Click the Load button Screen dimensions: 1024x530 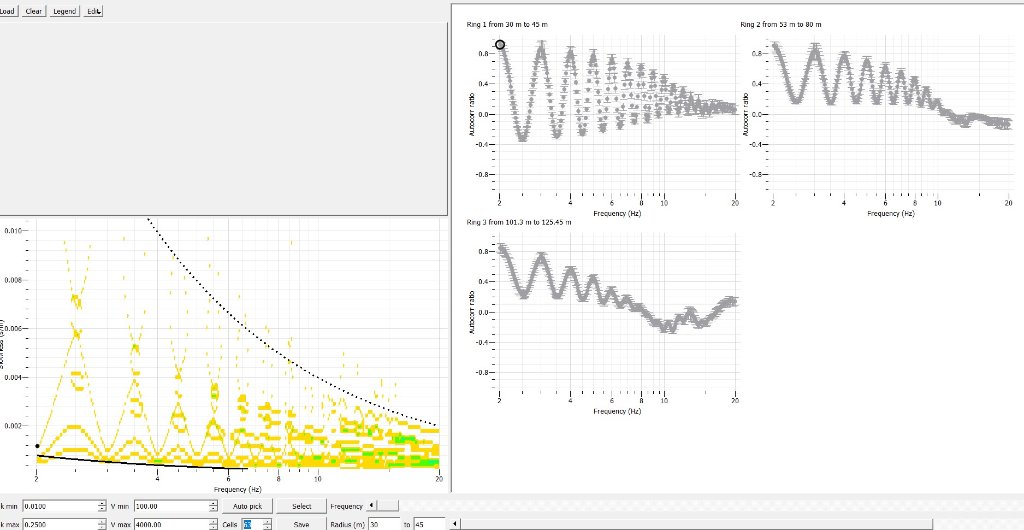8,11
